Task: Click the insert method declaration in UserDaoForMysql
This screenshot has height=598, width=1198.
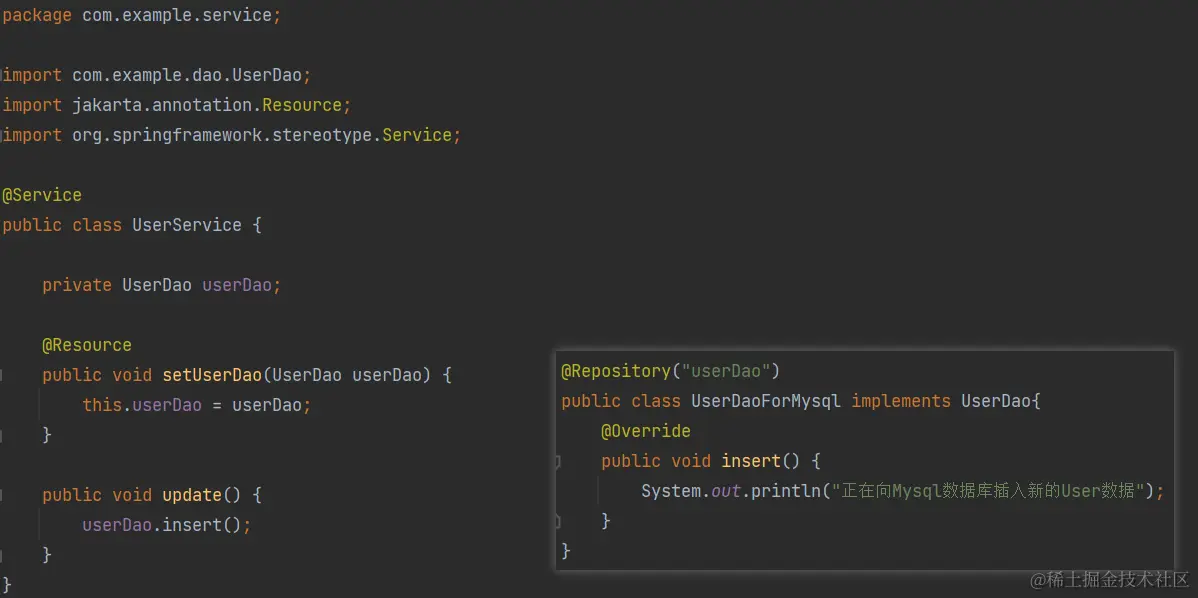Action: (x=751, y=461)
